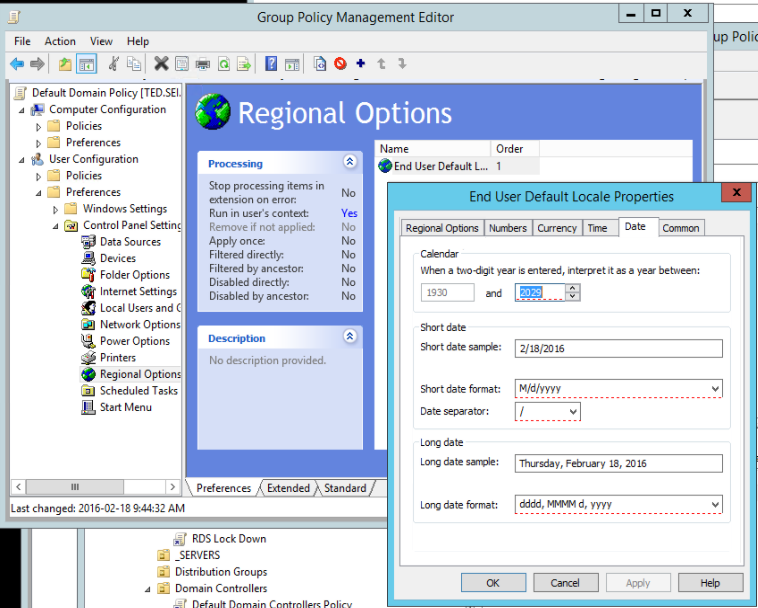Click the red X Delete toolbar icon

(161, 64)
